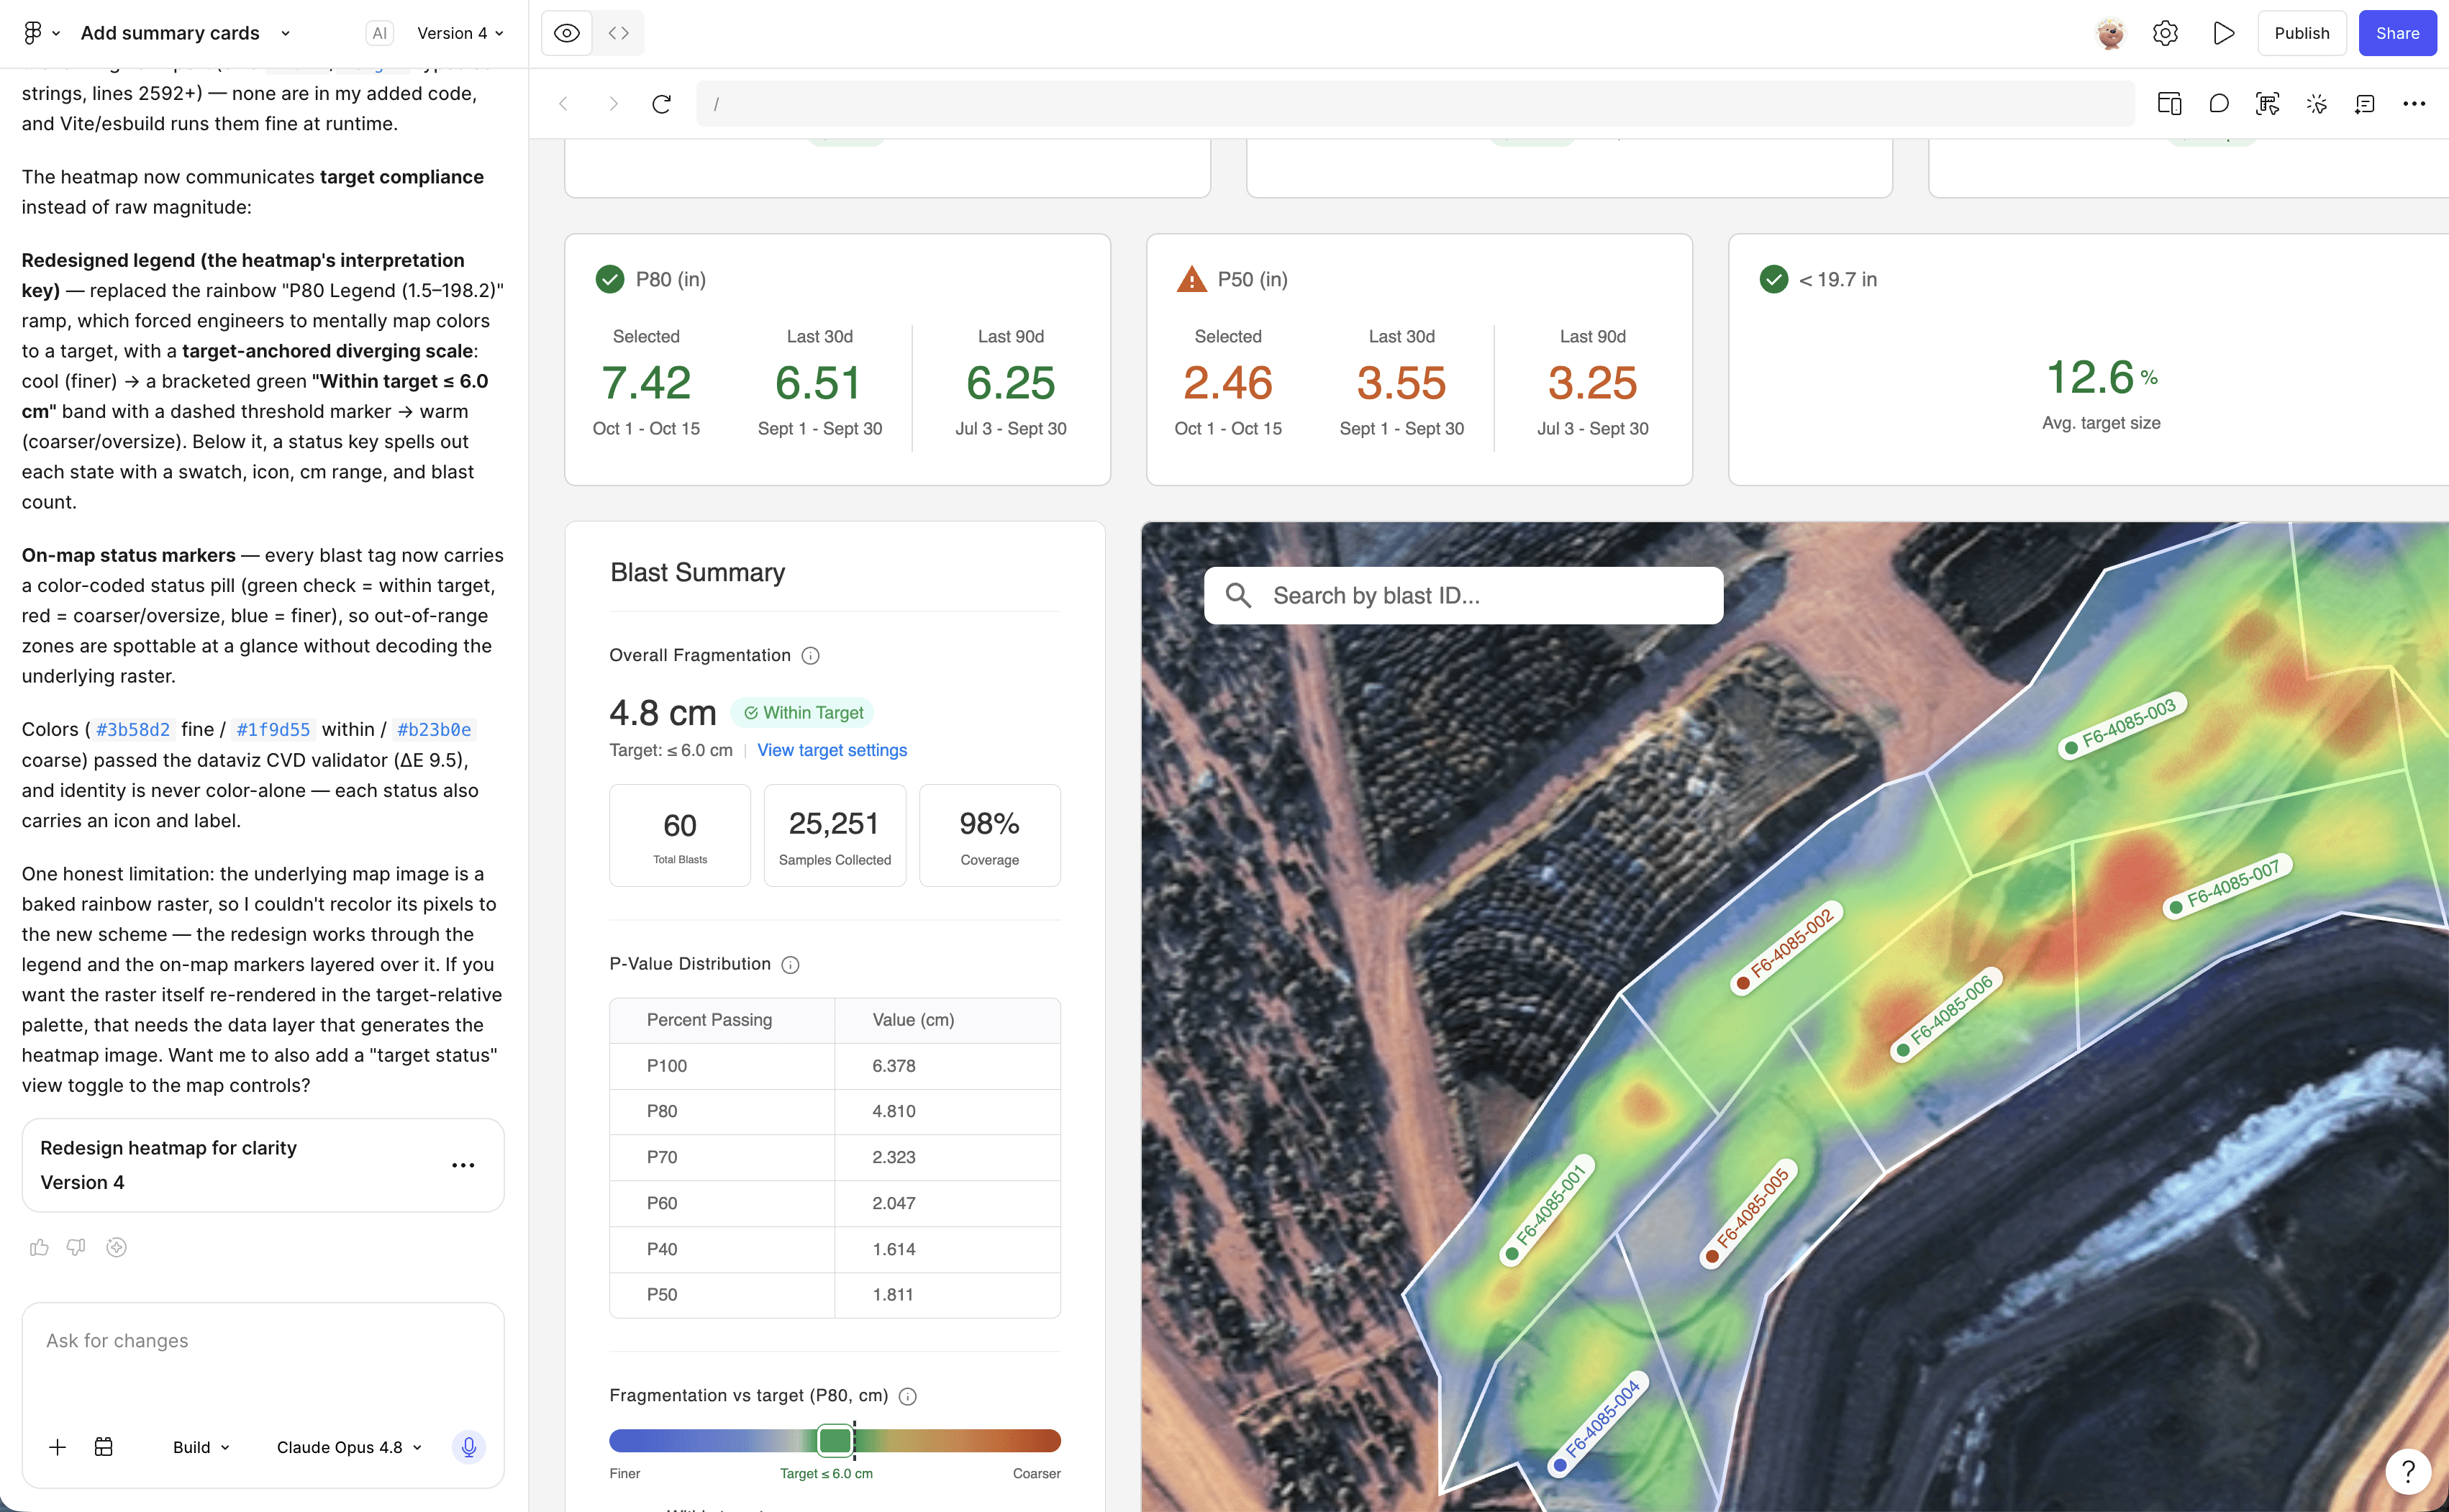Click the Within Target status badge
Viewport: 2449px width, 1512px height.
[803, 713]
